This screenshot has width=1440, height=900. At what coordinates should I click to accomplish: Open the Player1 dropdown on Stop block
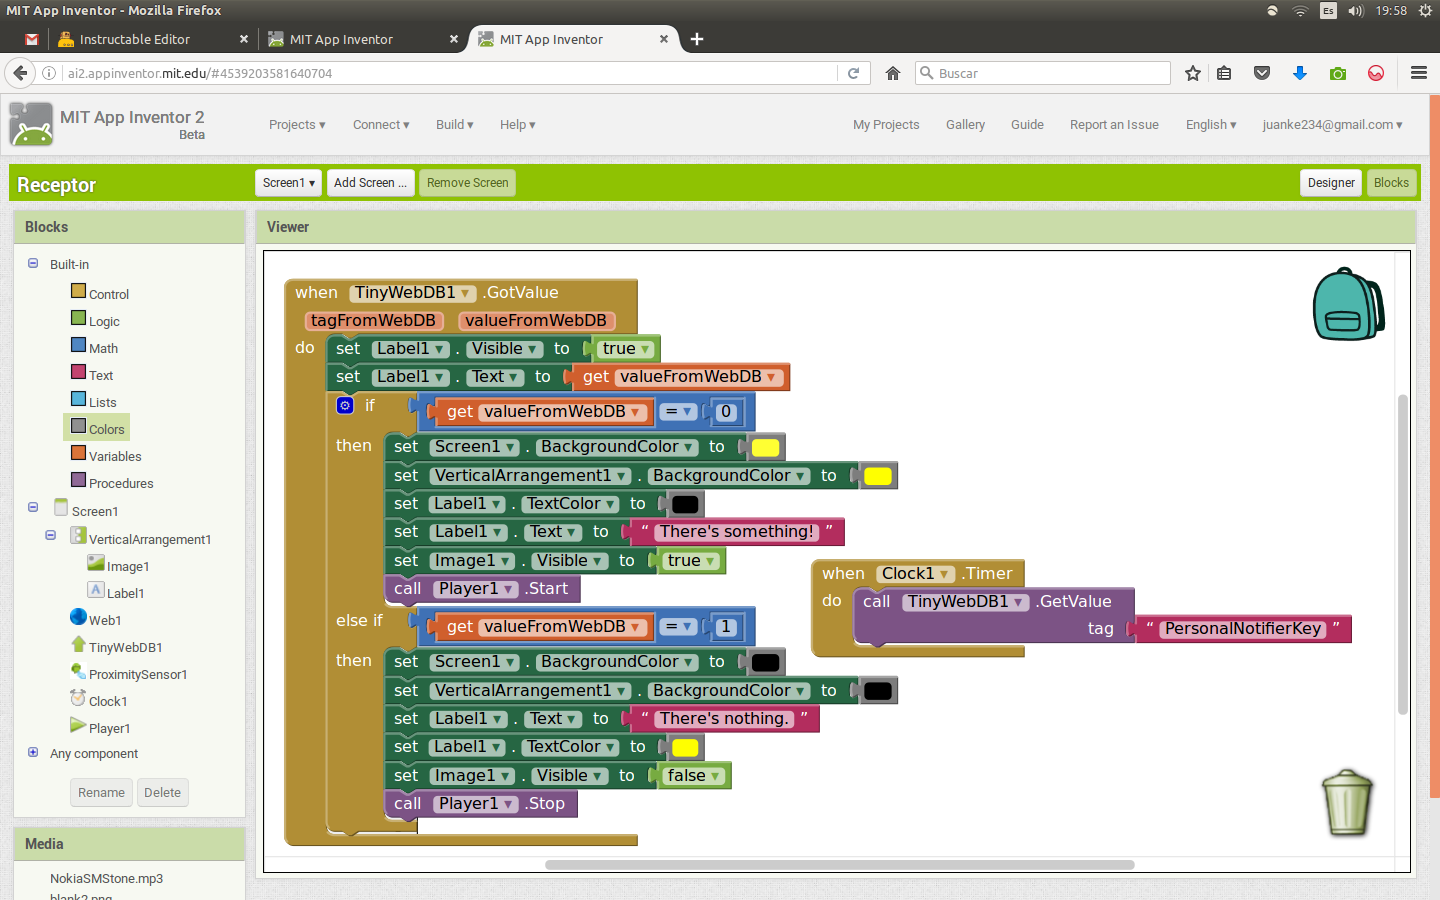point(509,804)
